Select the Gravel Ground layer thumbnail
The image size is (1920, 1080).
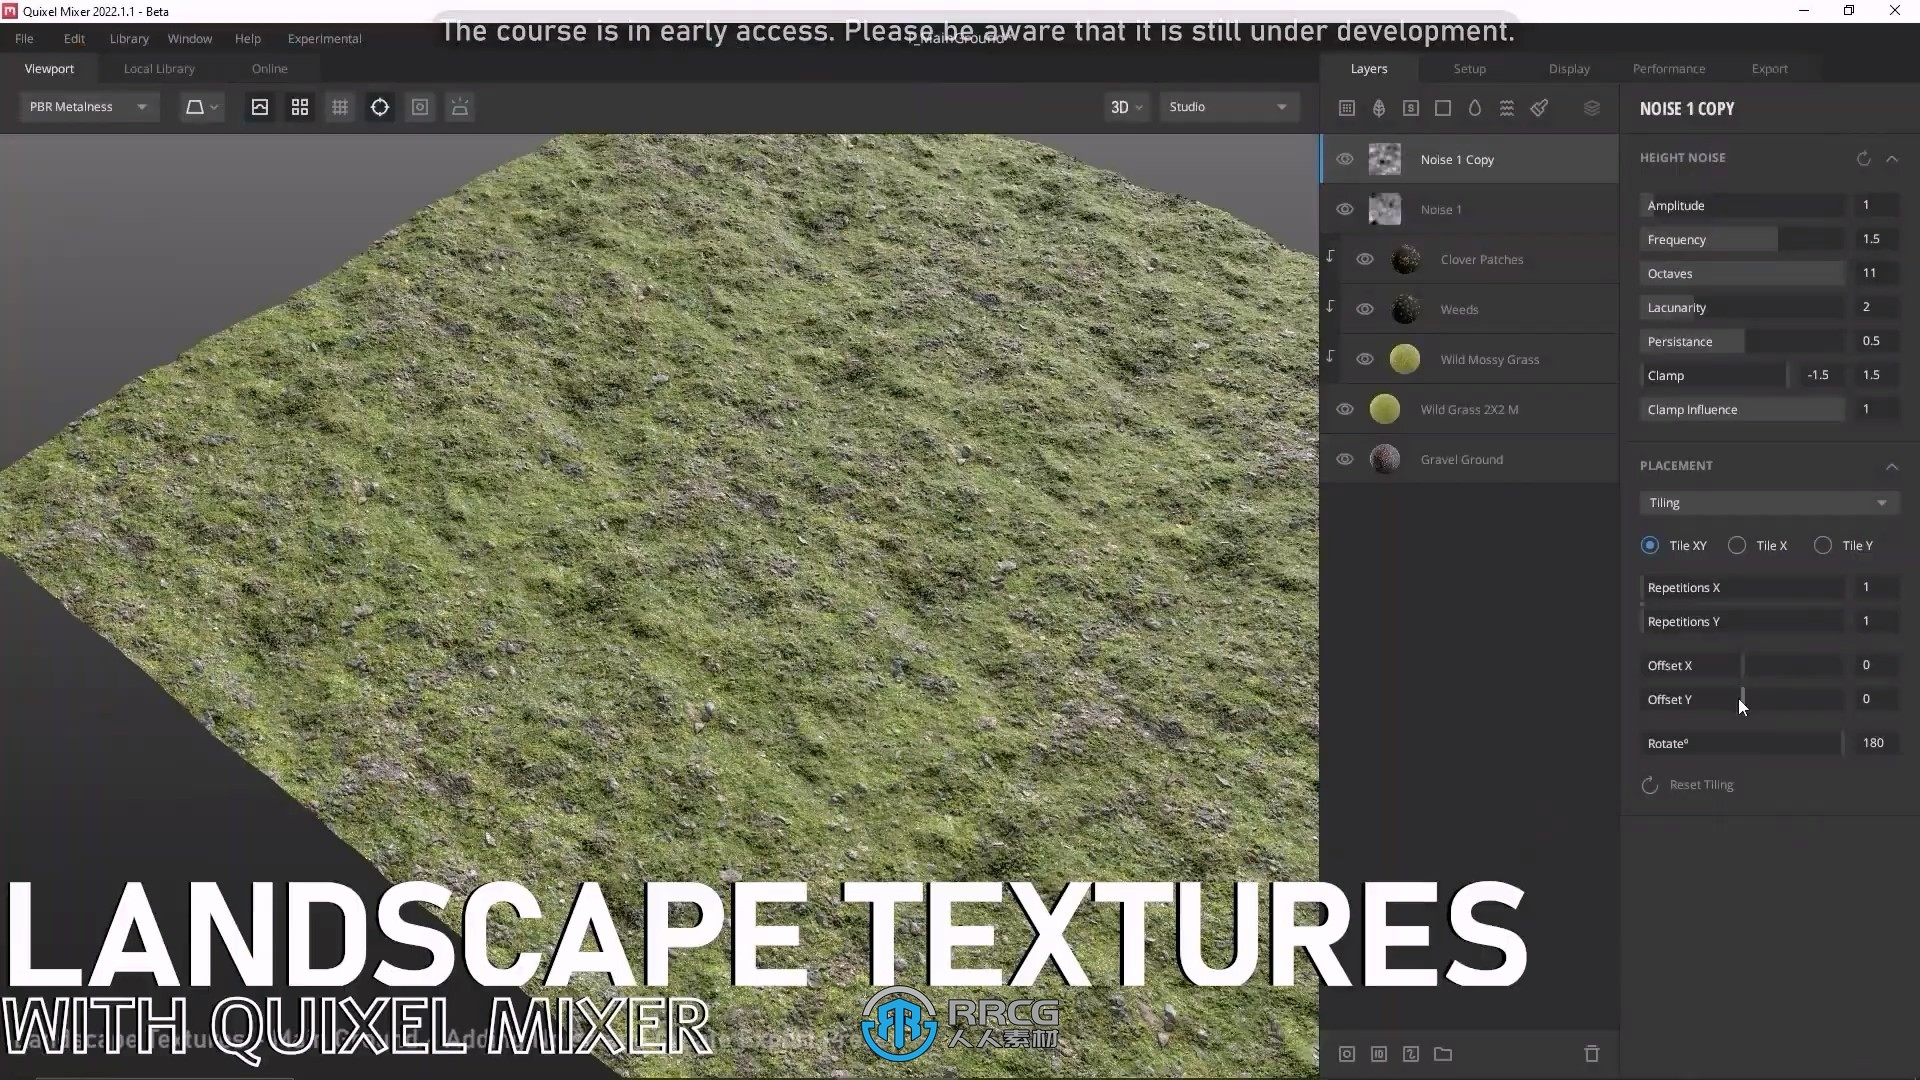coord(1385,459)
